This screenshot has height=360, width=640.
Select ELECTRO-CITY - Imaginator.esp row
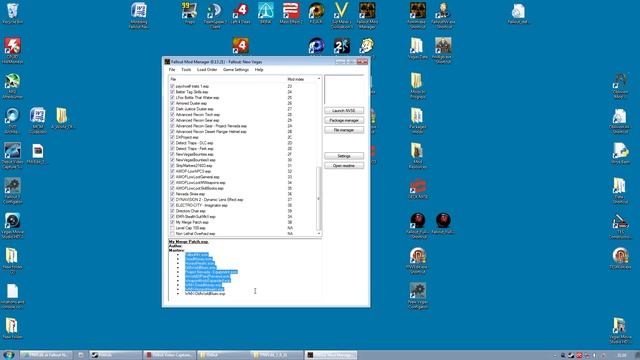pyautogui.click(x=202, y=205)
